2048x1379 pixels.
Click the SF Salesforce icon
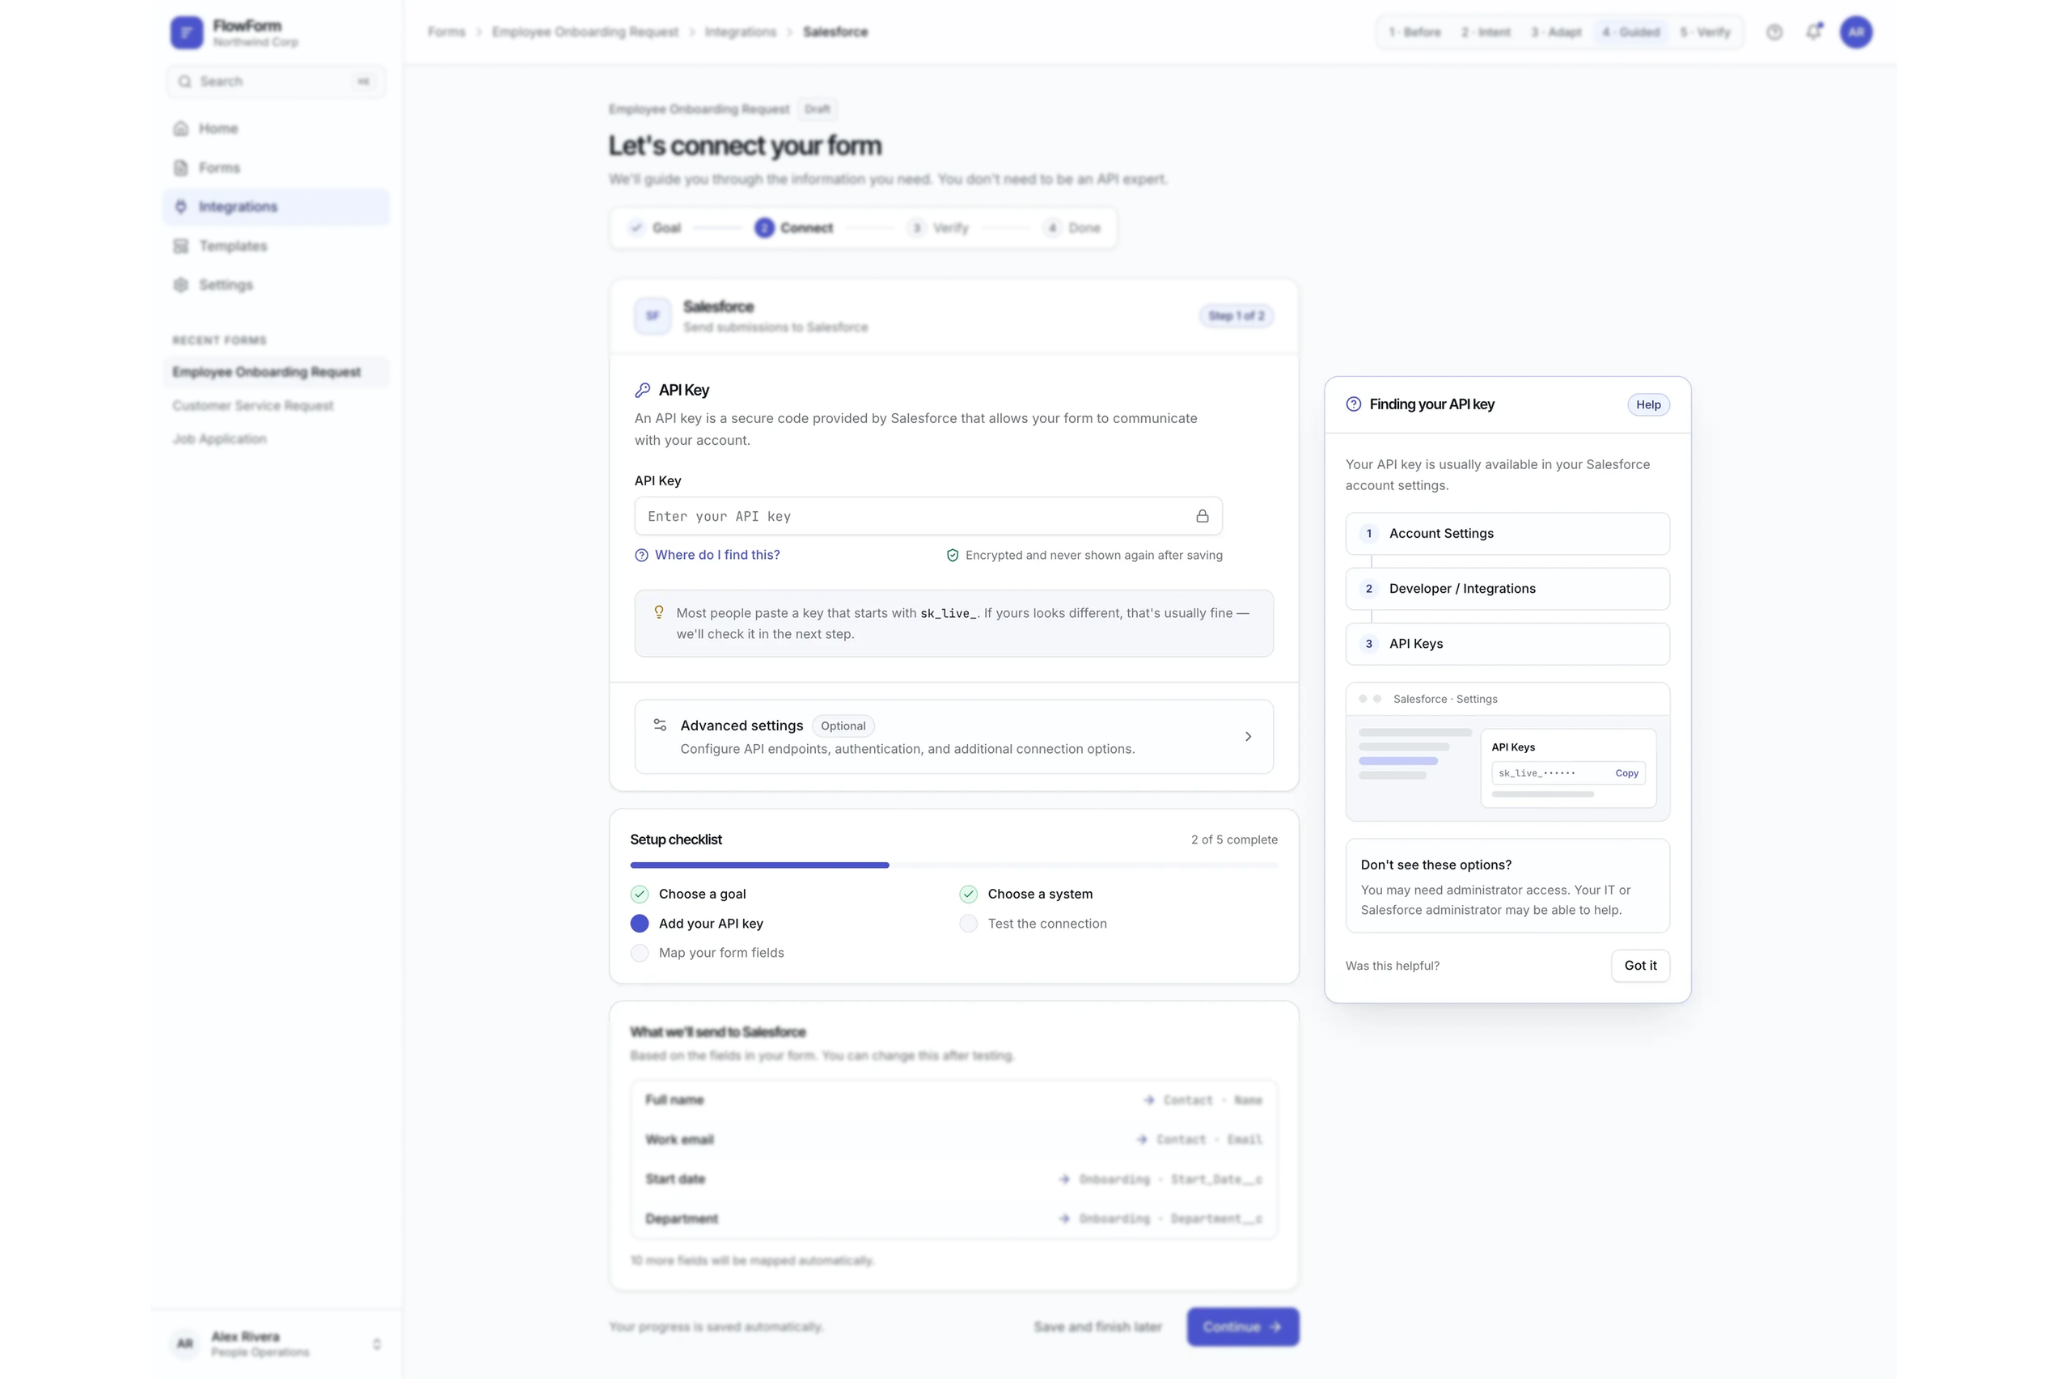point(652,316)
